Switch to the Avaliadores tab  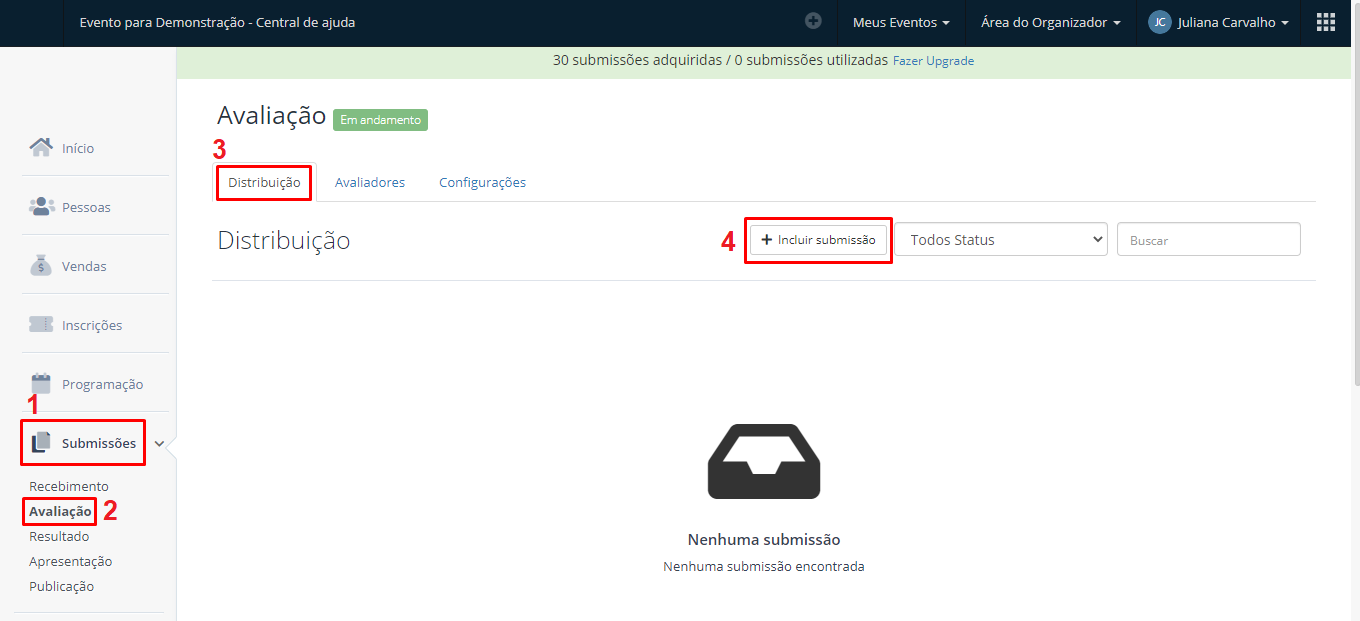(370, 182)
